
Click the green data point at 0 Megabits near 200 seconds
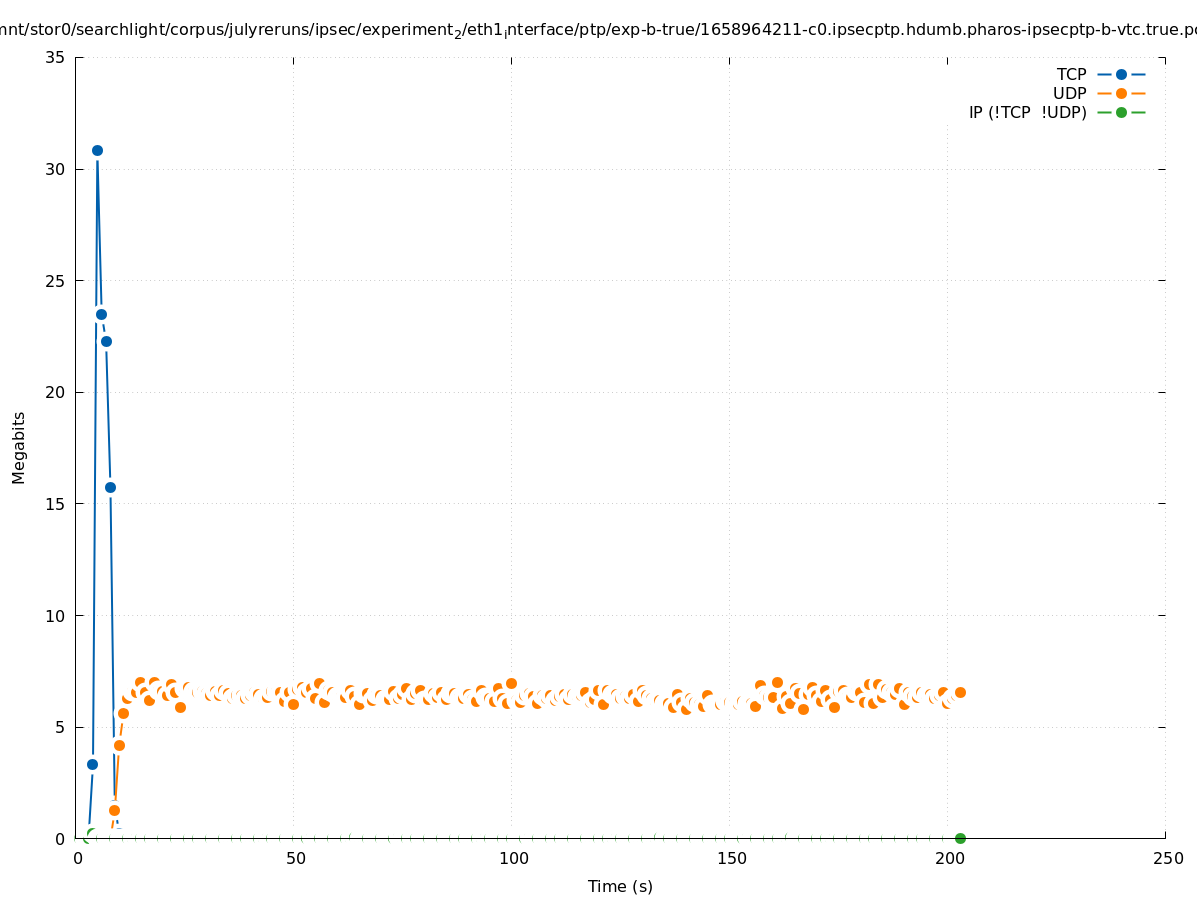[960, 838]
